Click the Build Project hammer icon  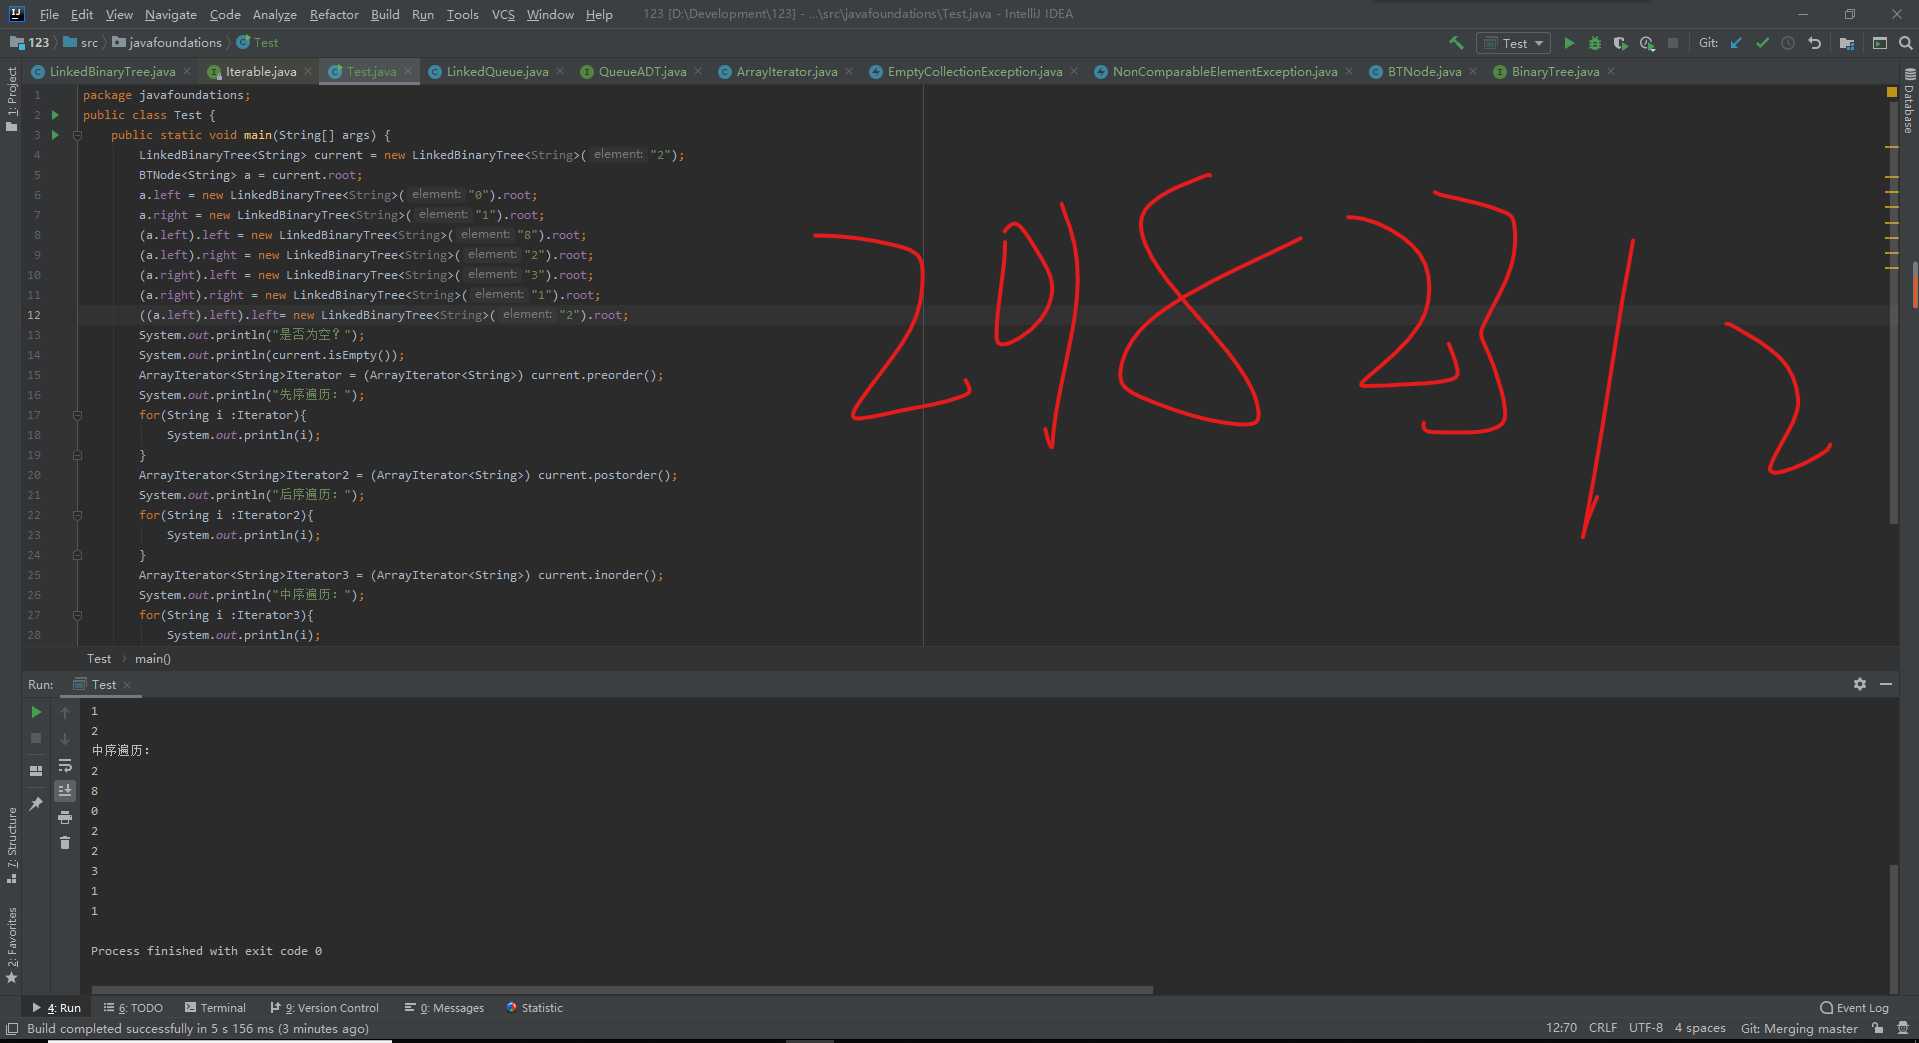1456,43
